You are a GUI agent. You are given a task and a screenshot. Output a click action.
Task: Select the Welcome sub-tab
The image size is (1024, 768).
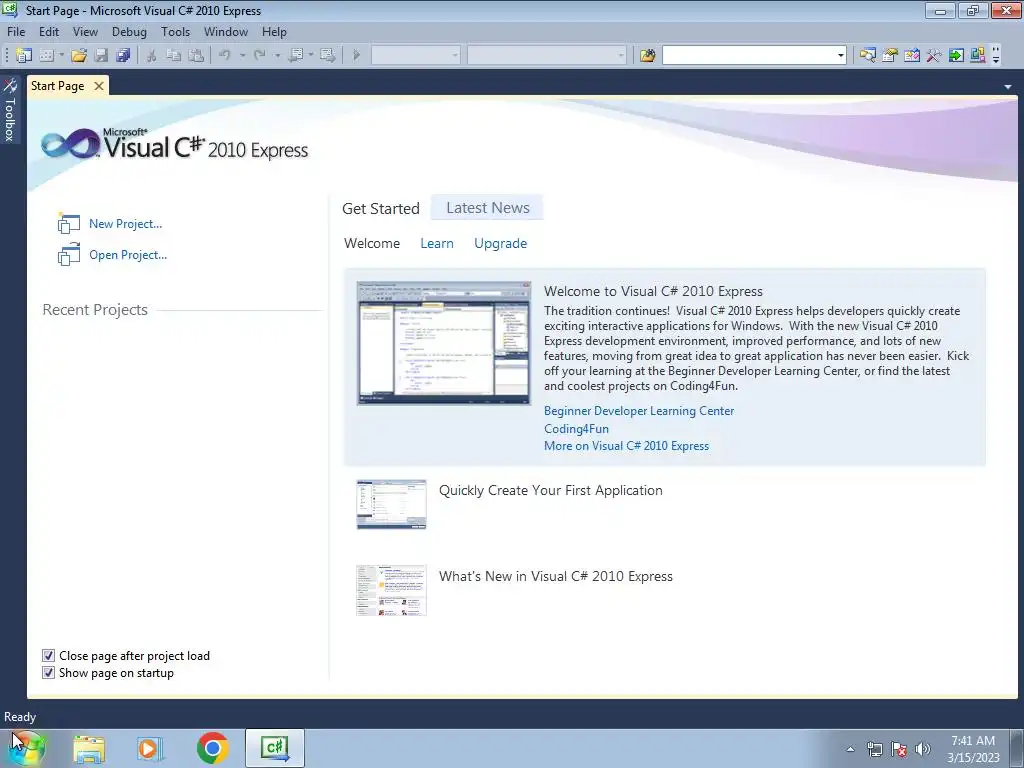pyautogui.click(x=372, y=243)
